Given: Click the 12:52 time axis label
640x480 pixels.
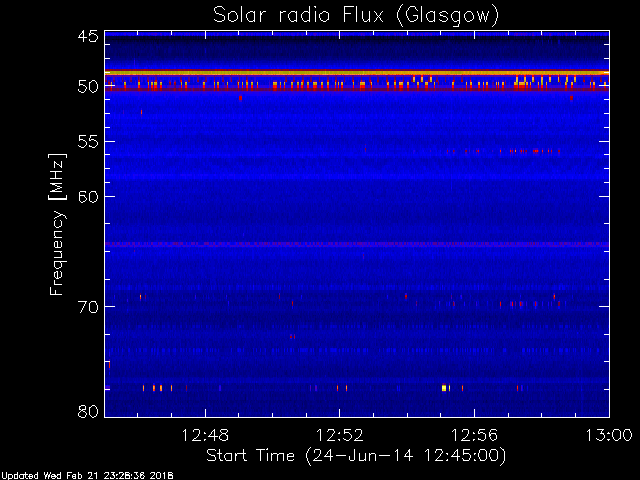Looking at the screenshot, I should point(340,435).
